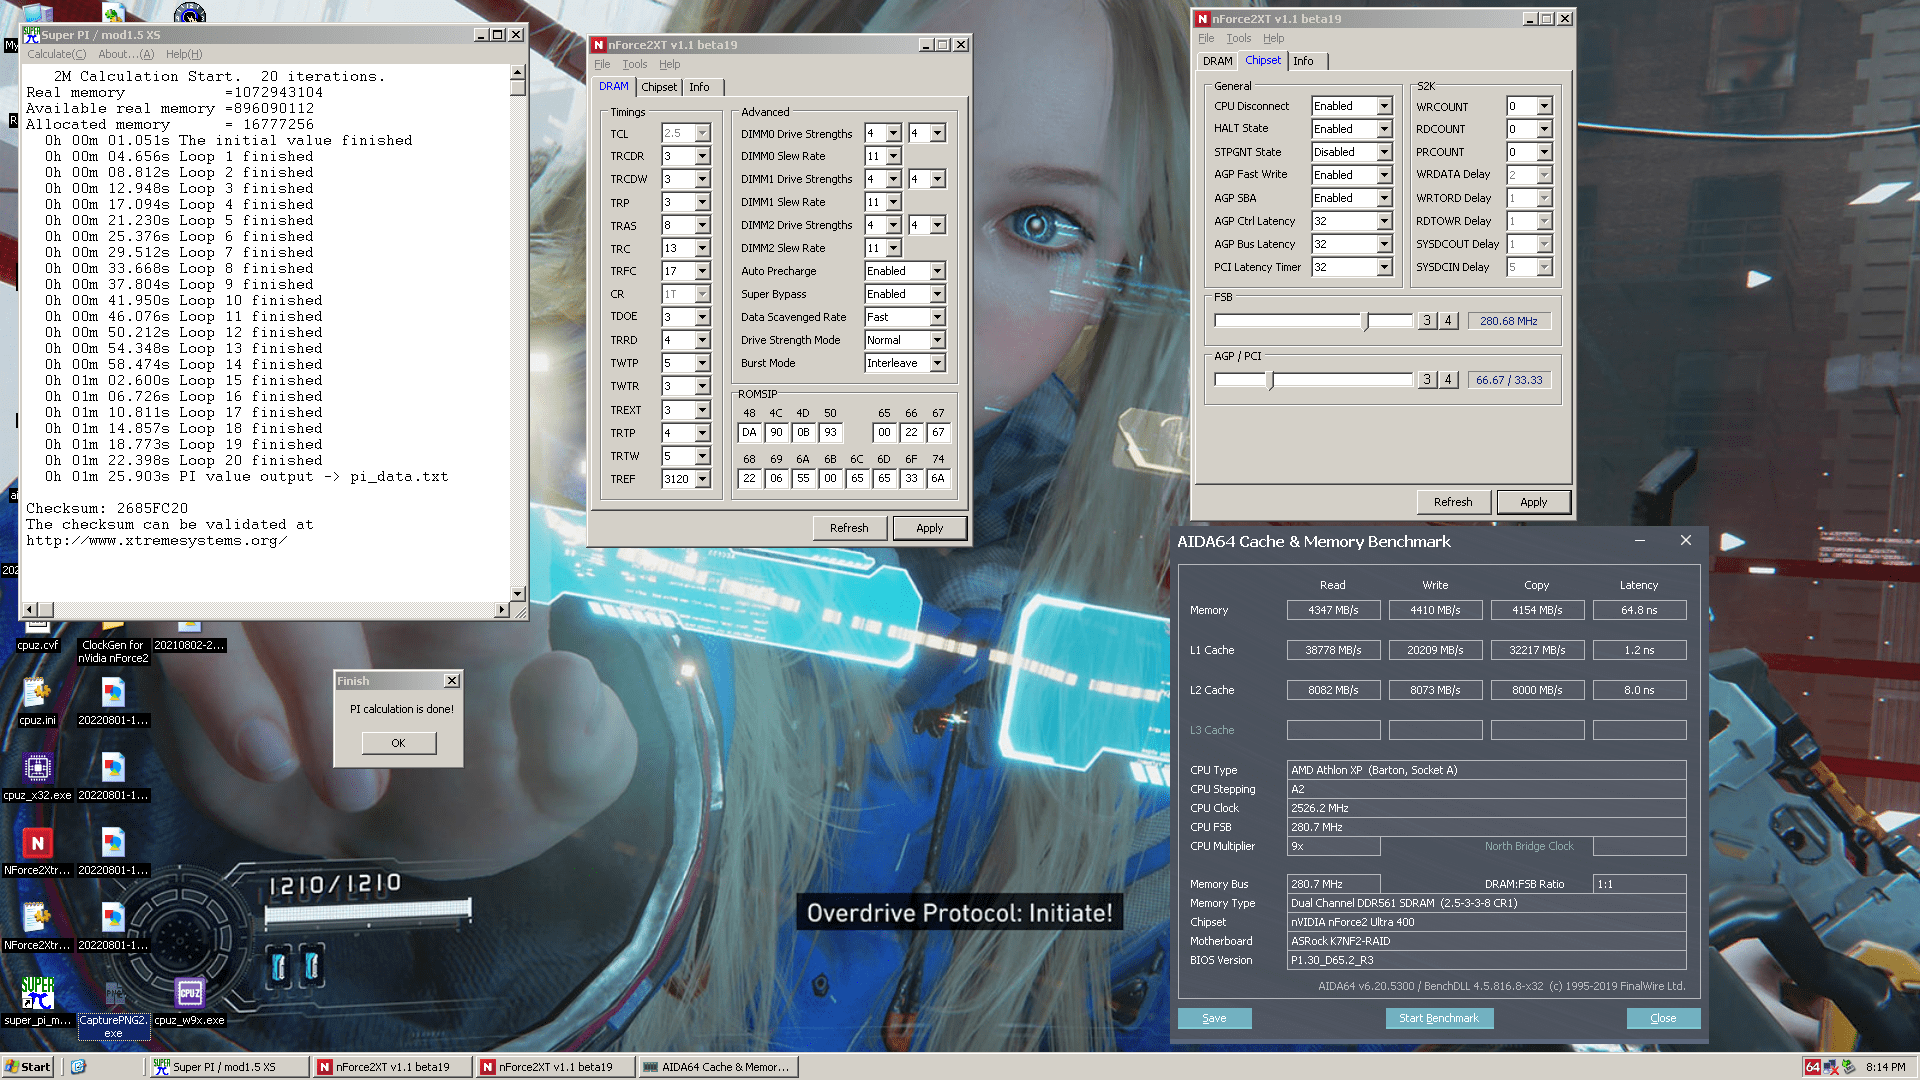Open Tools menu in DRAM nForce2XT window
This screenshot has width=1920, height=1080.
coord(634,64)
